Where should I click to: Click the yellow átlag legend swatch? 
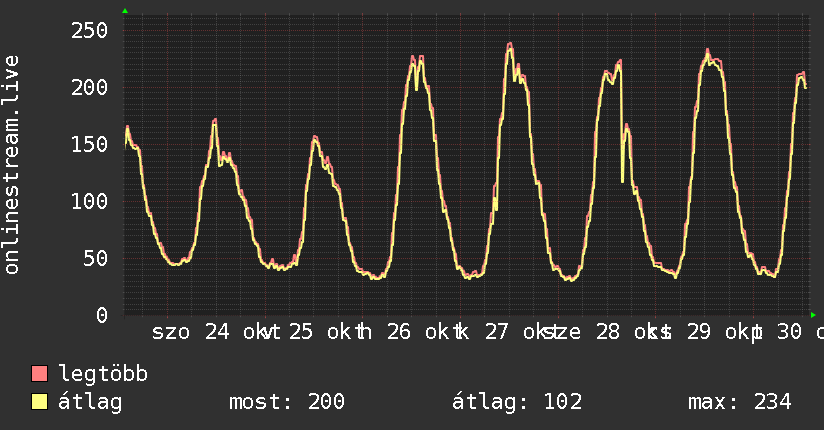[39, 402]
